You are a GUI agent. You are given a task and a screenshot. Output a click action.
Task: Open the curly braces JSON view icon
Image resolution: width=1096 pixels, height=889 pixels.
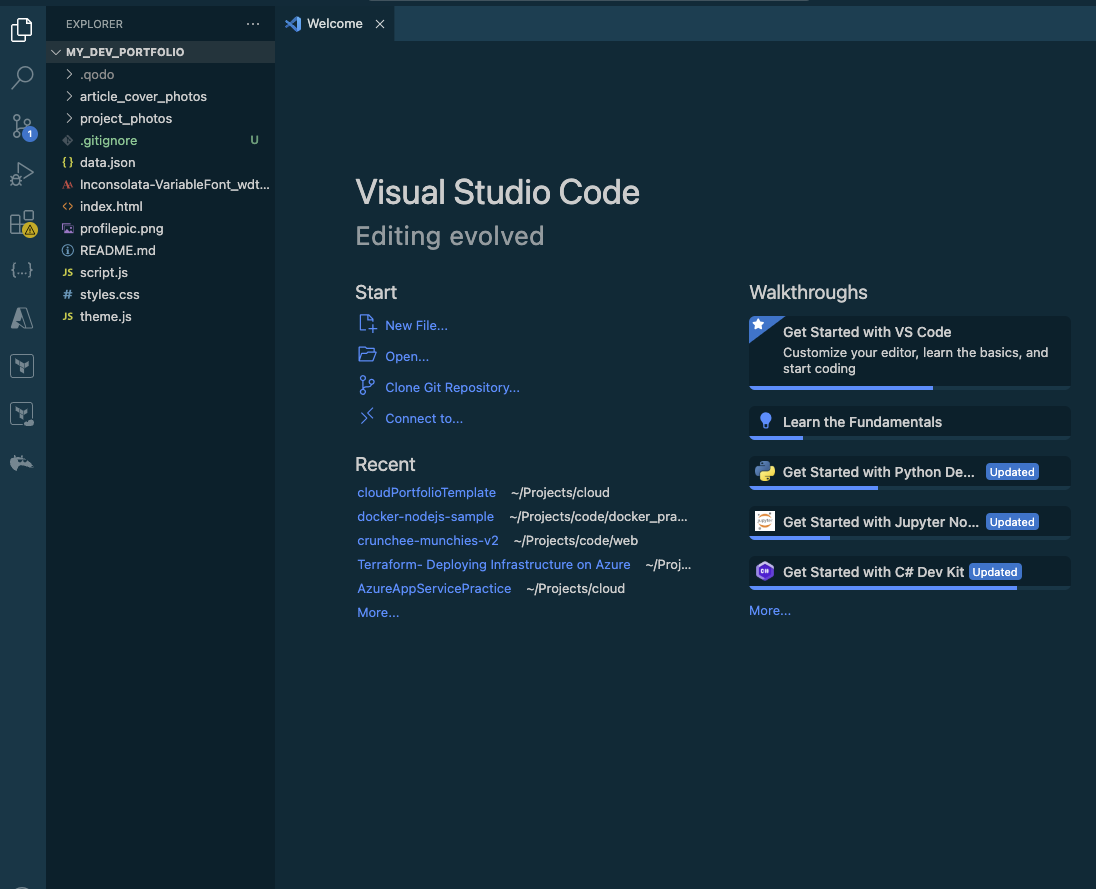tap(22, 270)
